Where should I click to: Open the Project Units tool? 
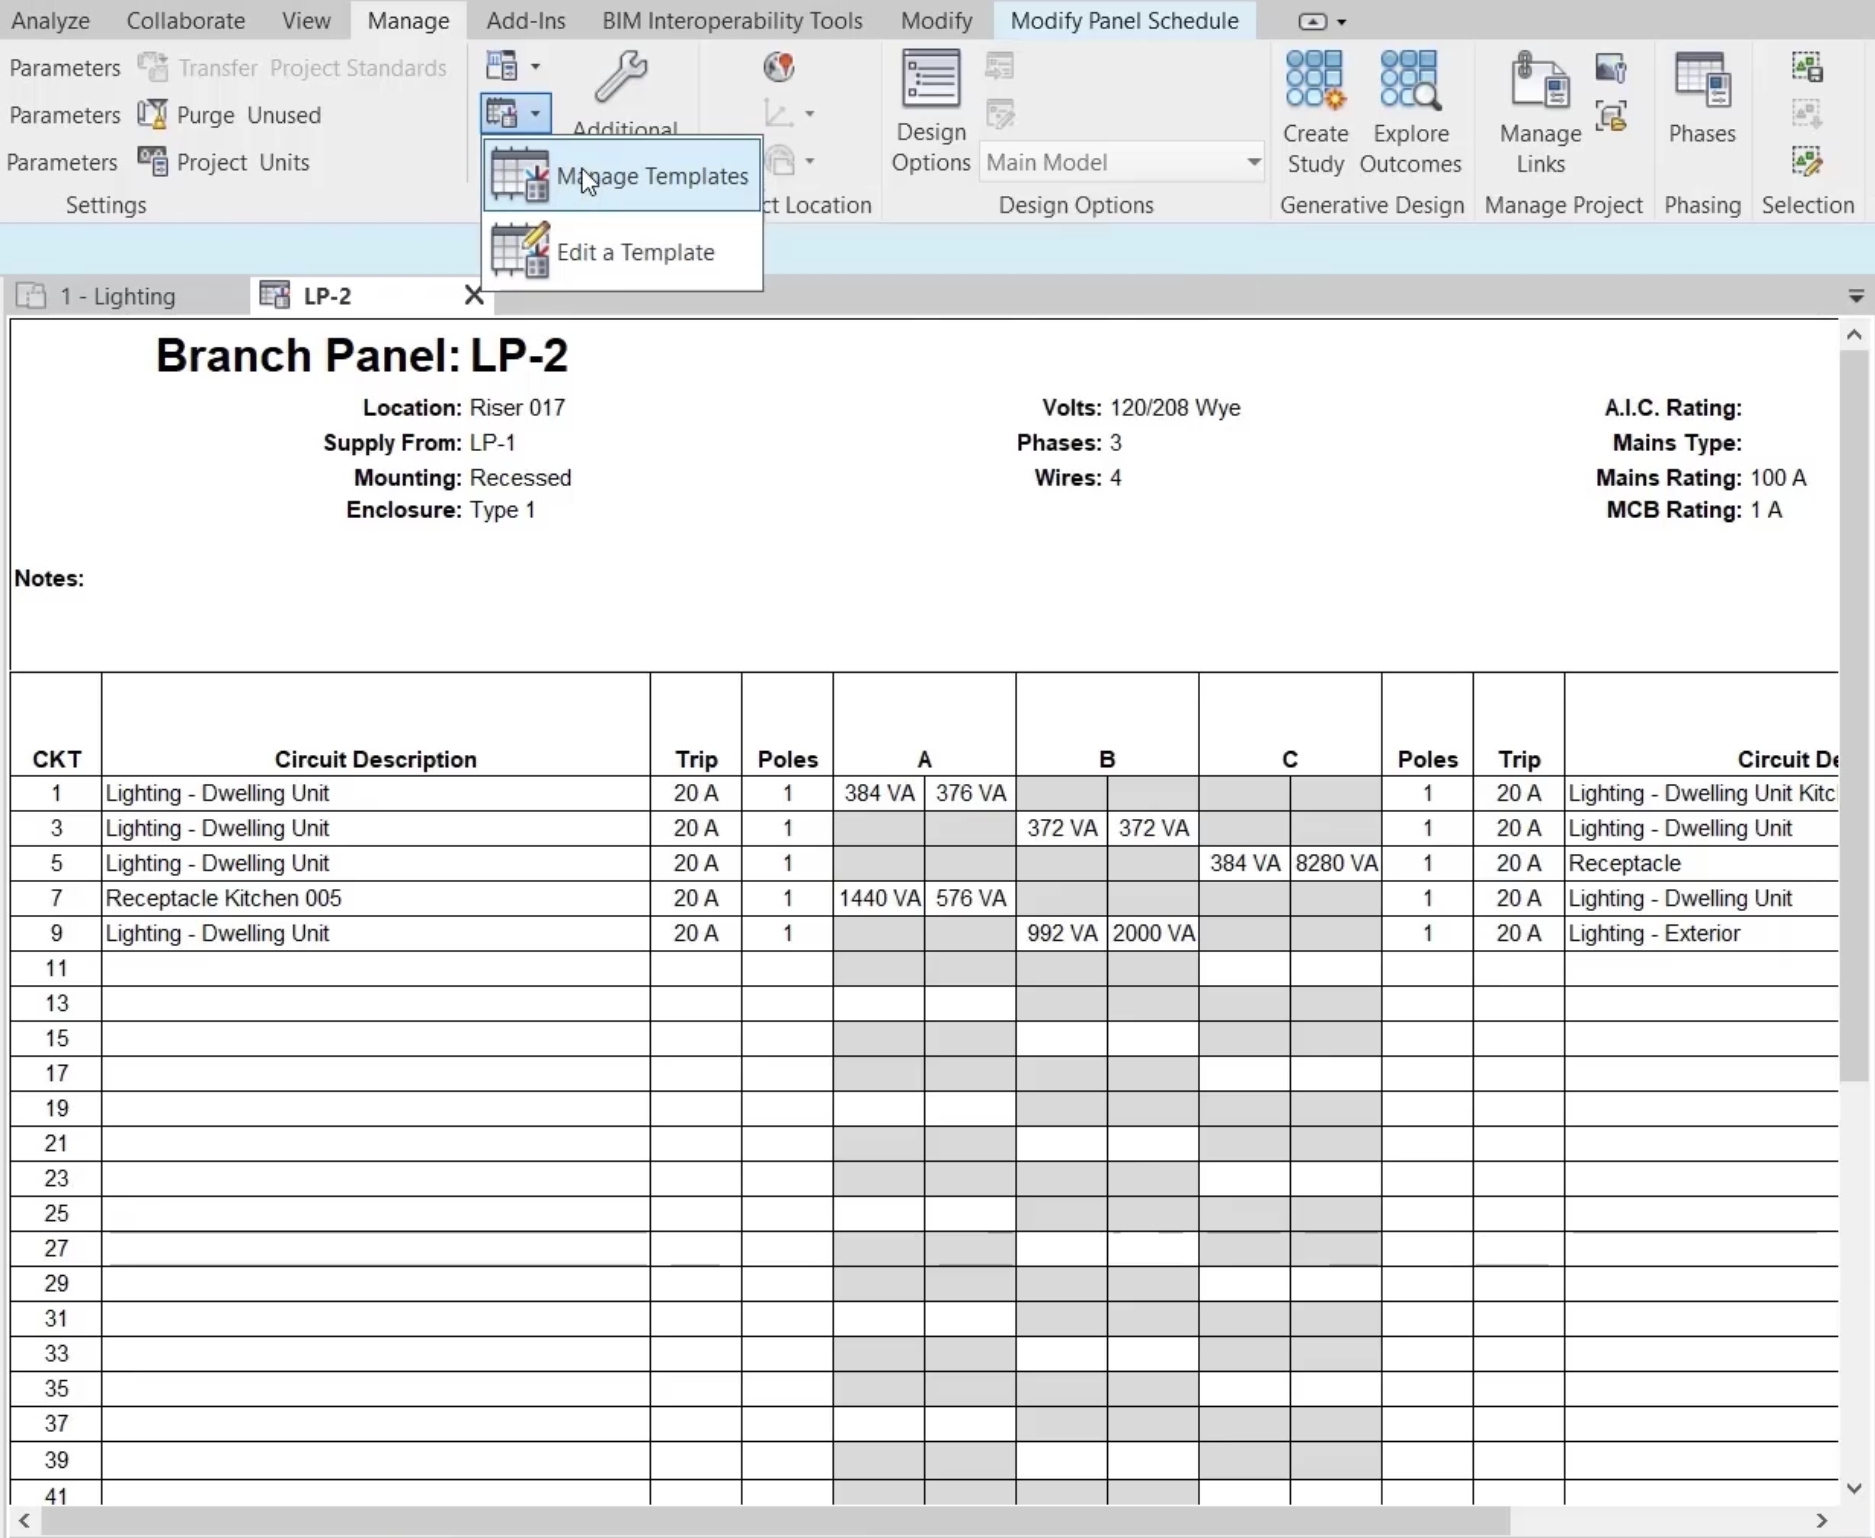226,161
